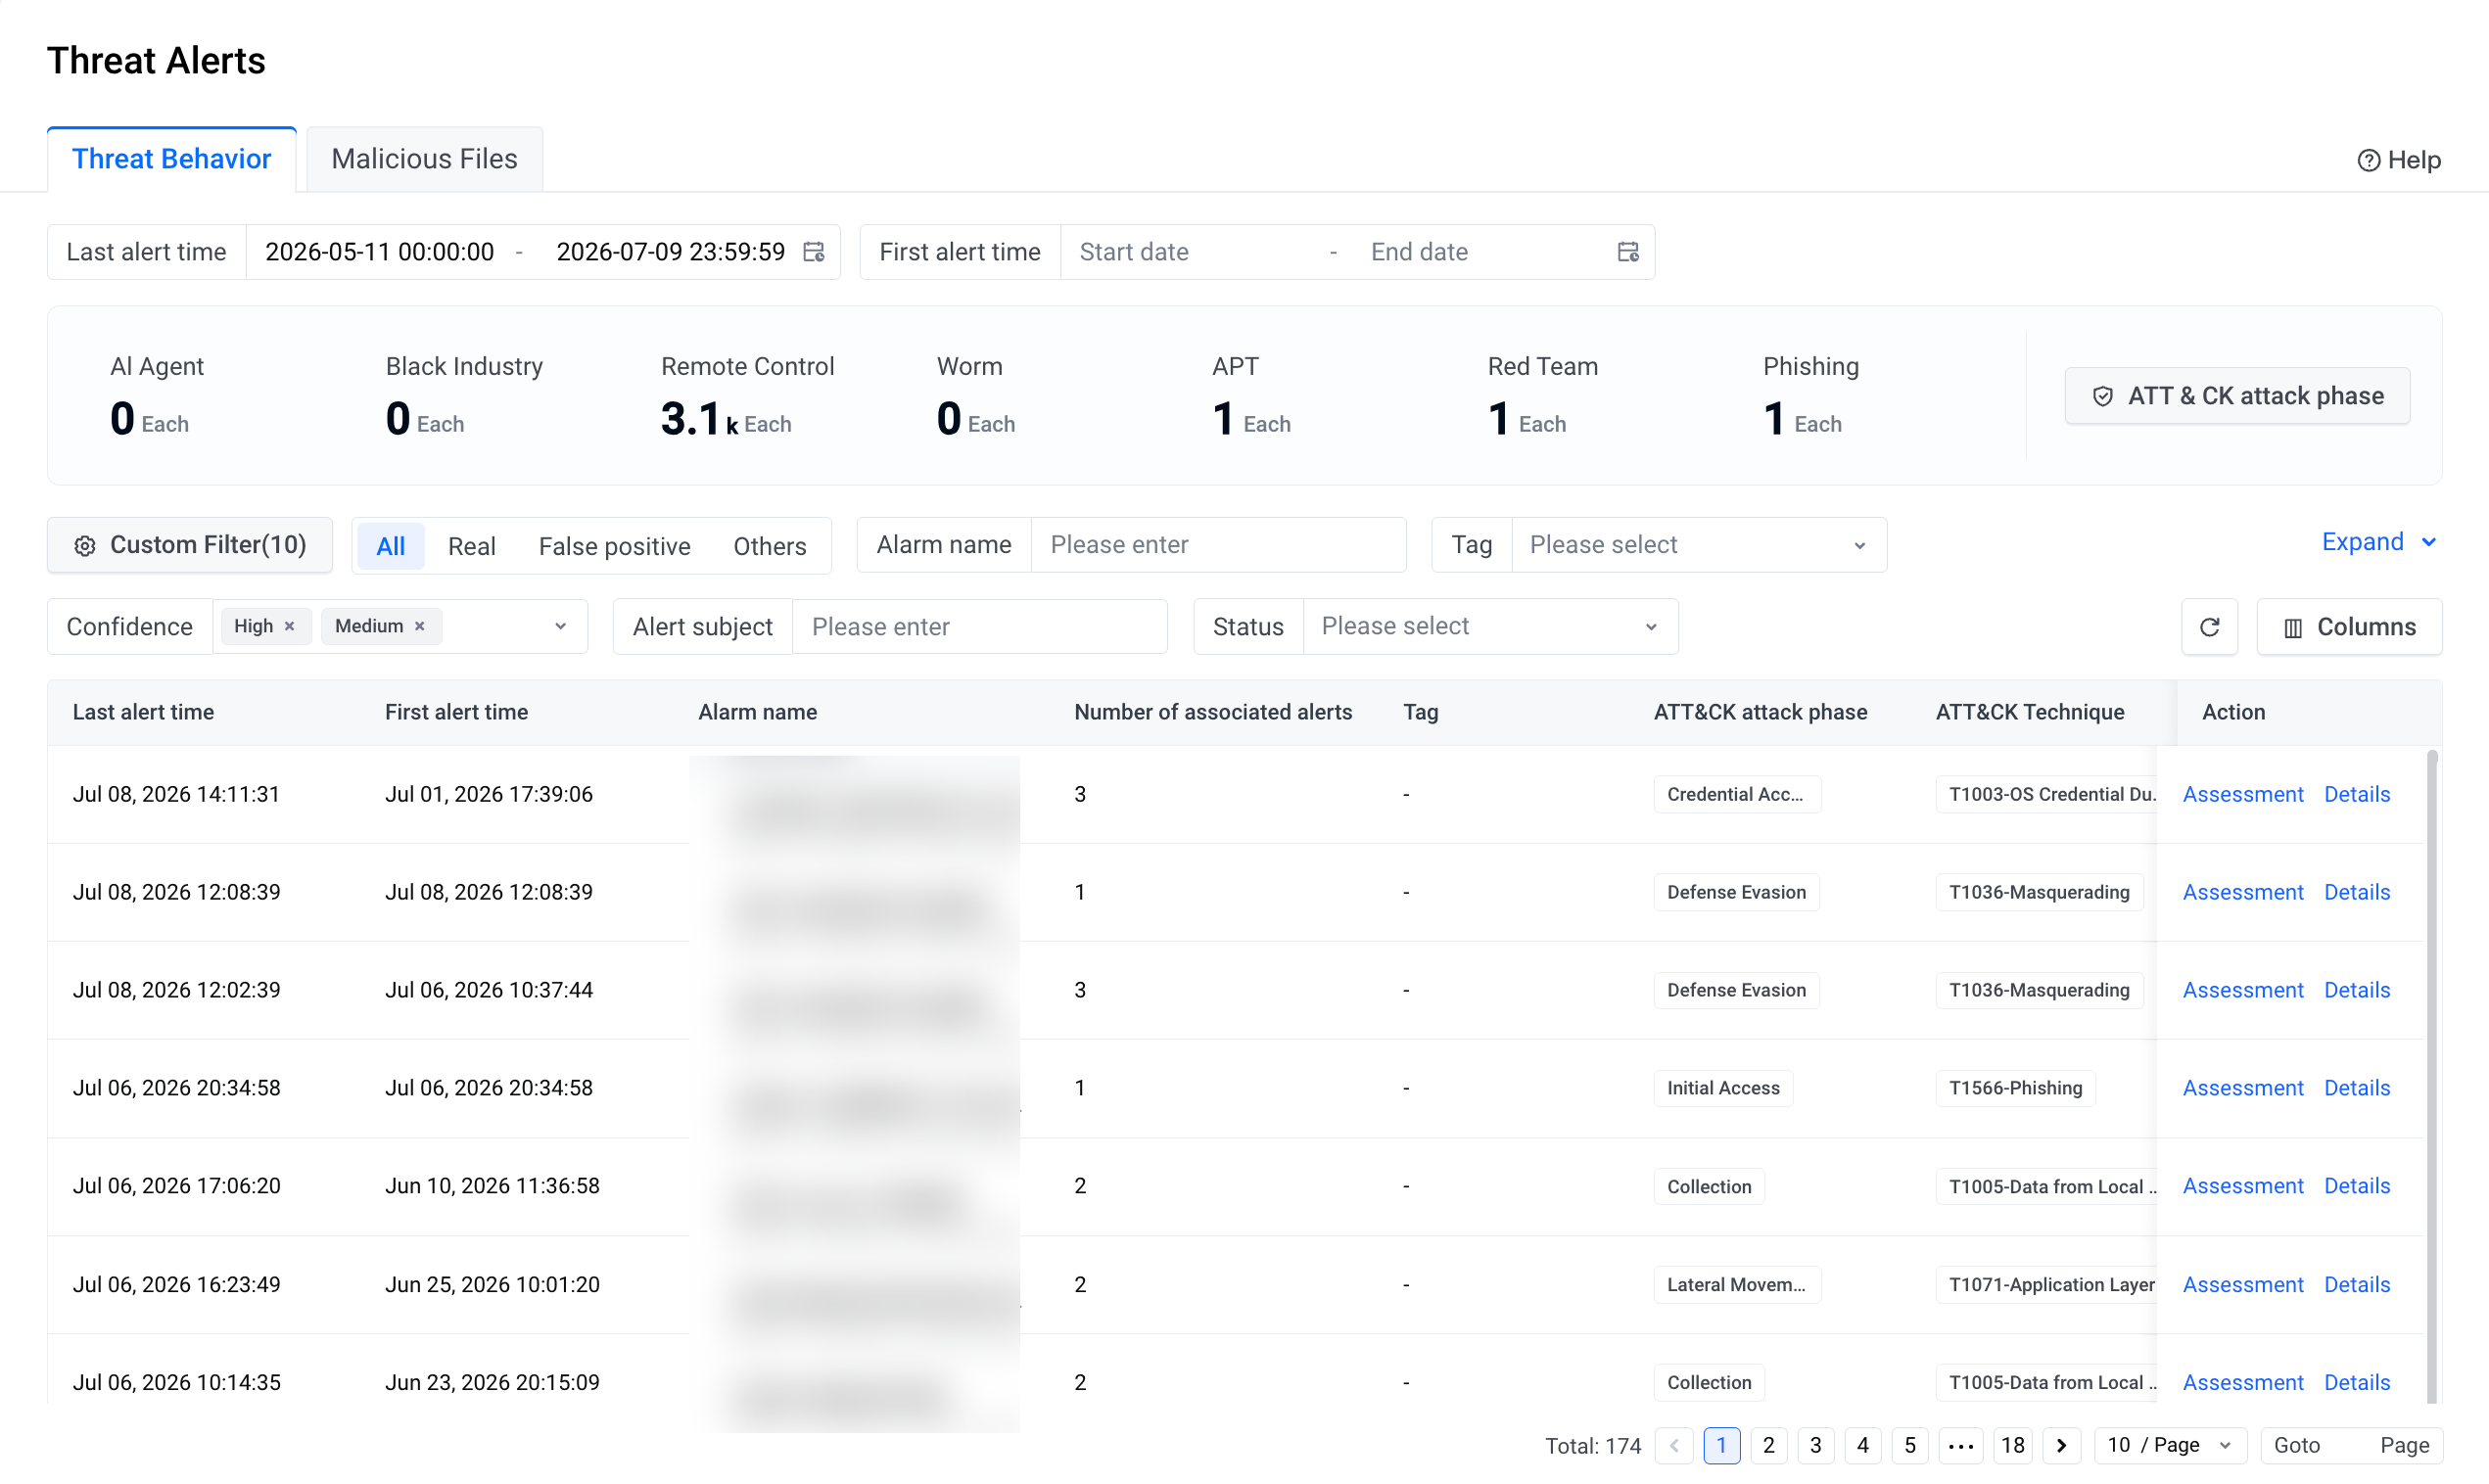Viewport: 2489px width, 1484px height.
Task: Switch to the Malicious Files tab
Action: pos(424,159)
